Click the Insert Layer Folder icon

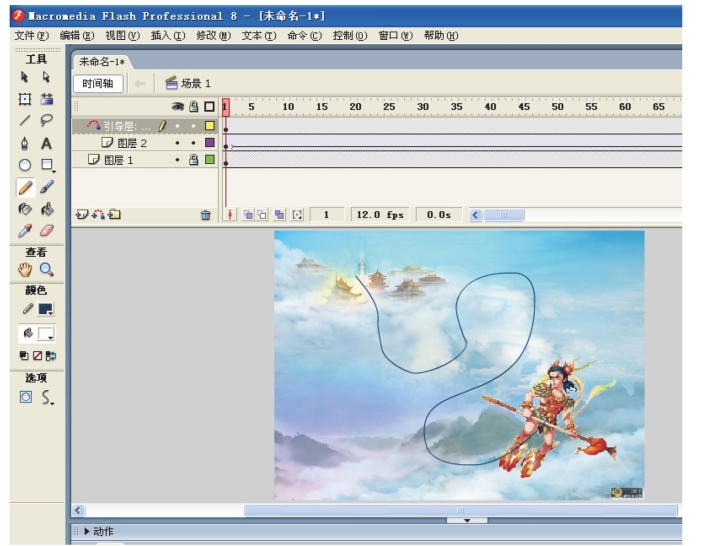pyautogui.click(x=114, y=214)
